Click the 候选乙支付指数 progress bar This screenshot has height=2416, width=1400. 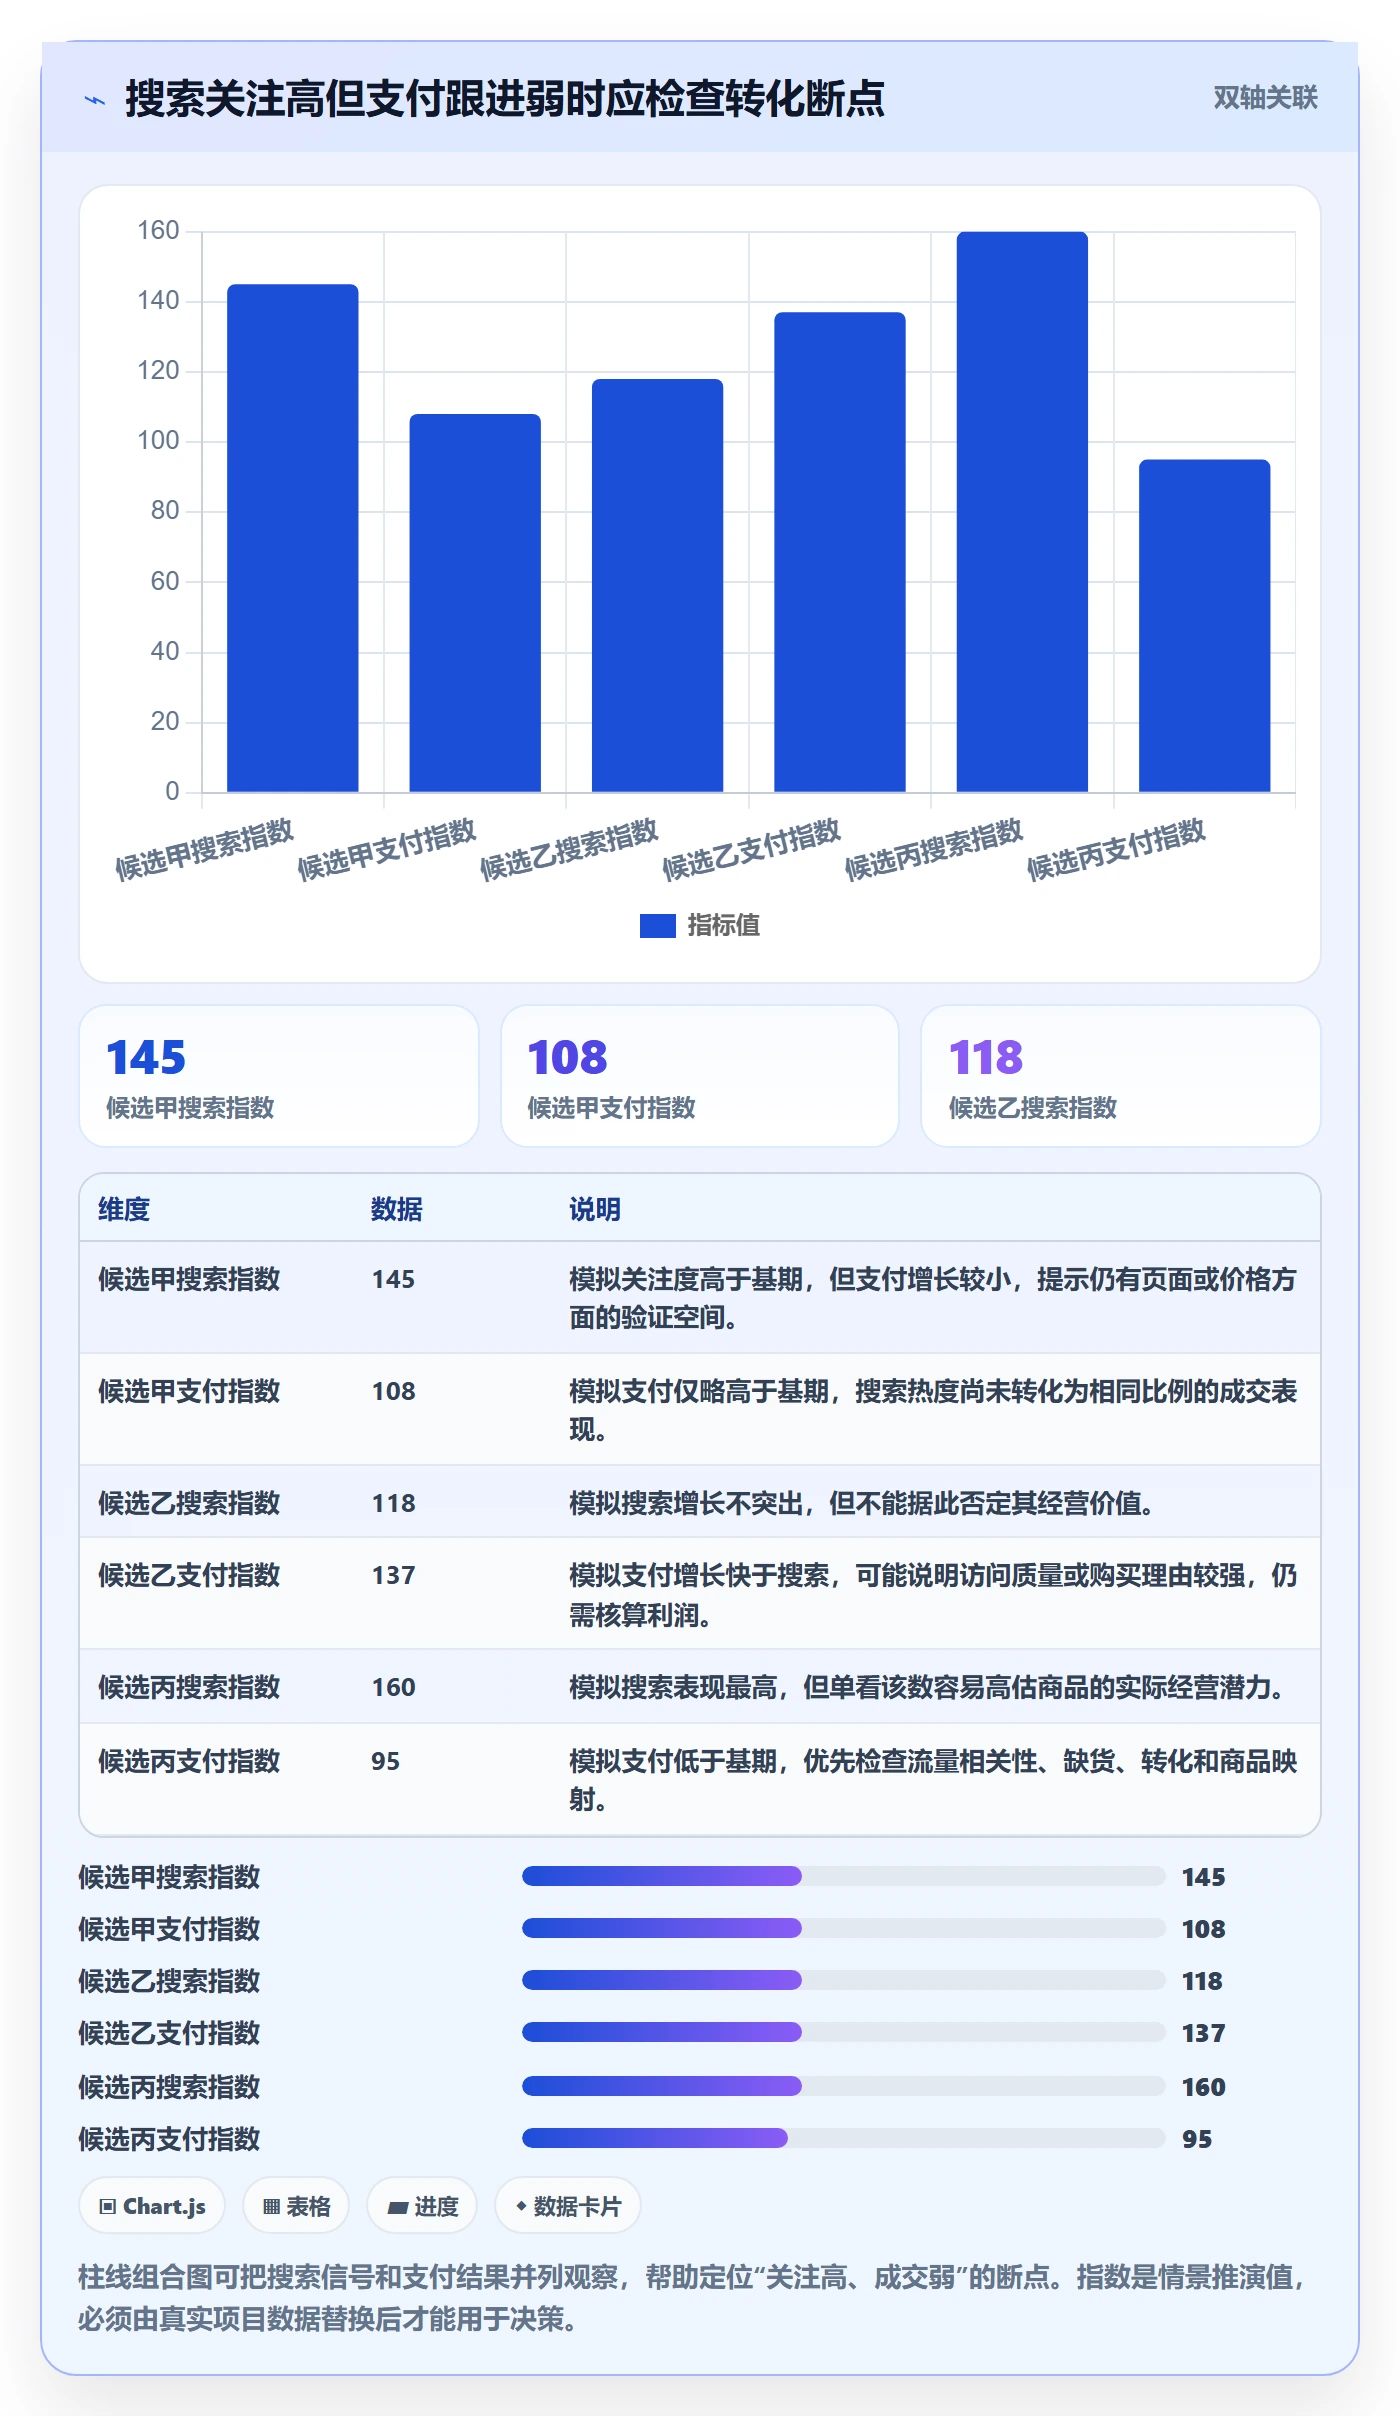(x=843, y=2032)
